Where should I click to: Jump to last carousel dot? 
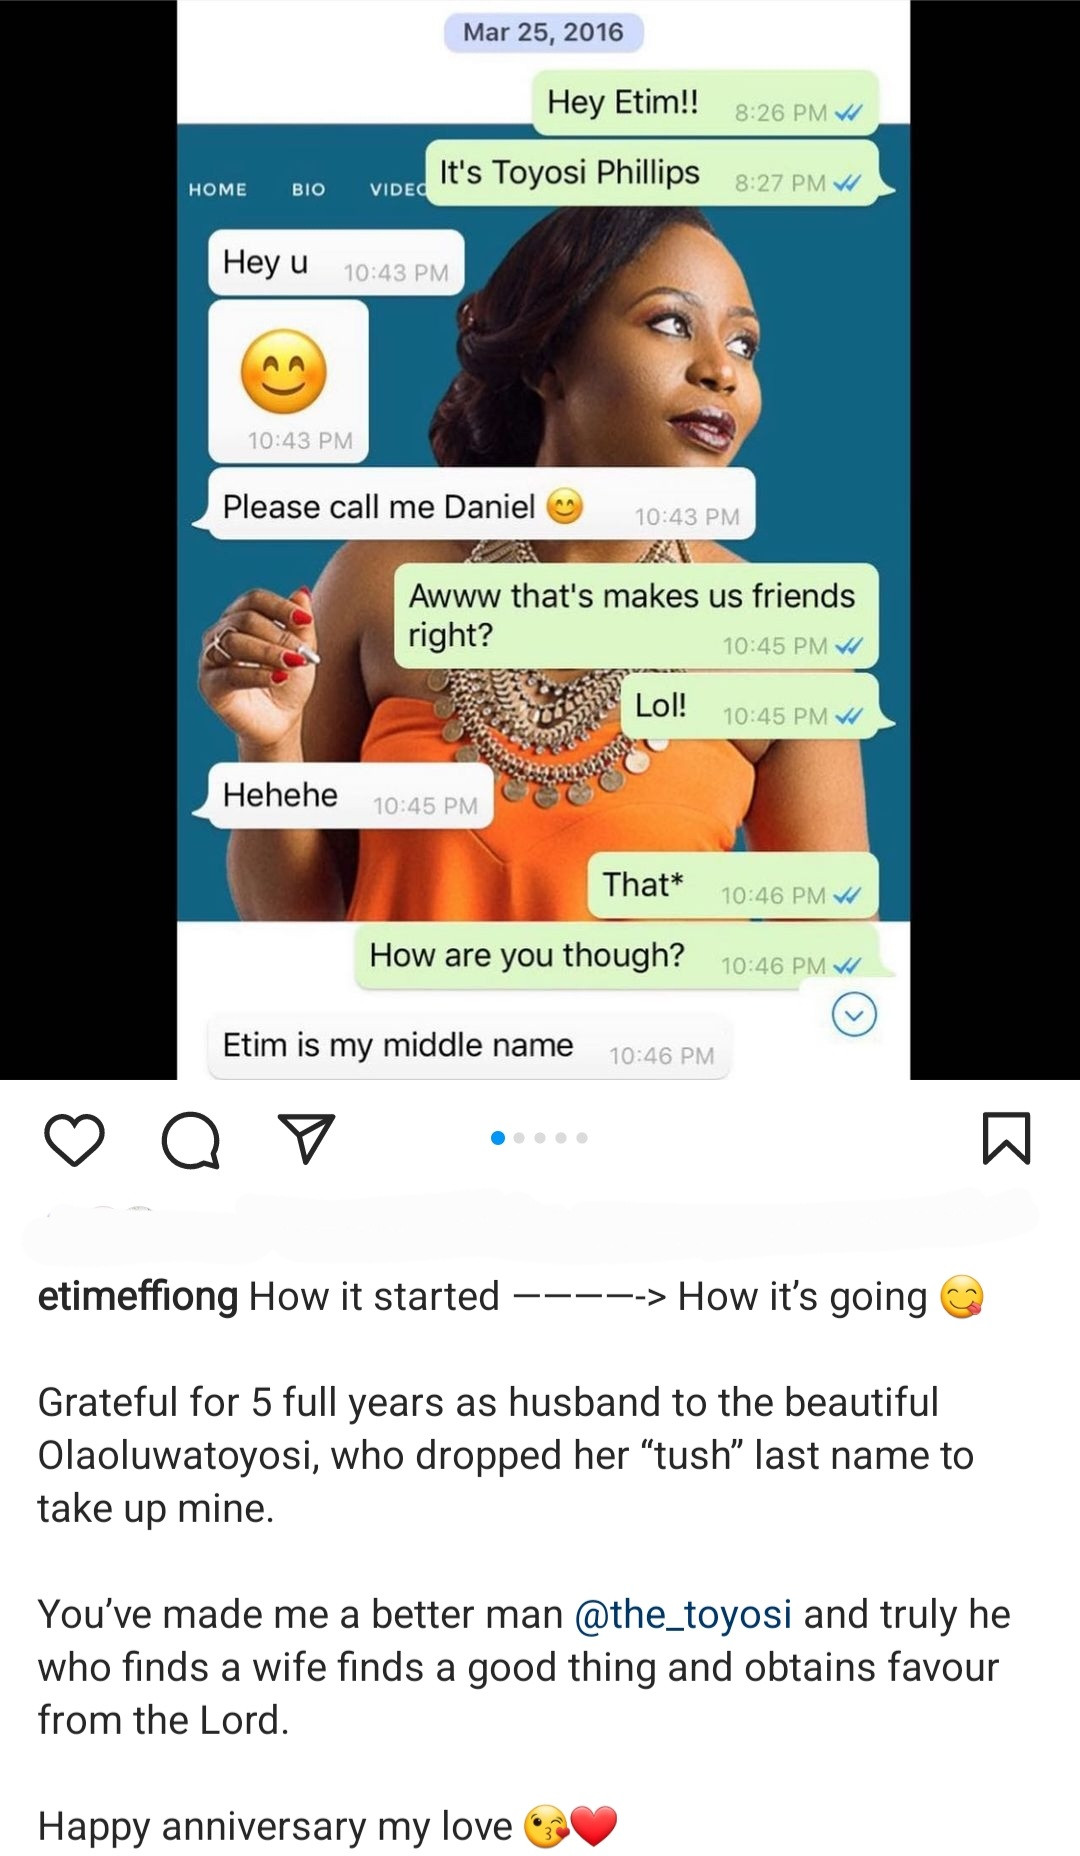tap(582, 1138)
